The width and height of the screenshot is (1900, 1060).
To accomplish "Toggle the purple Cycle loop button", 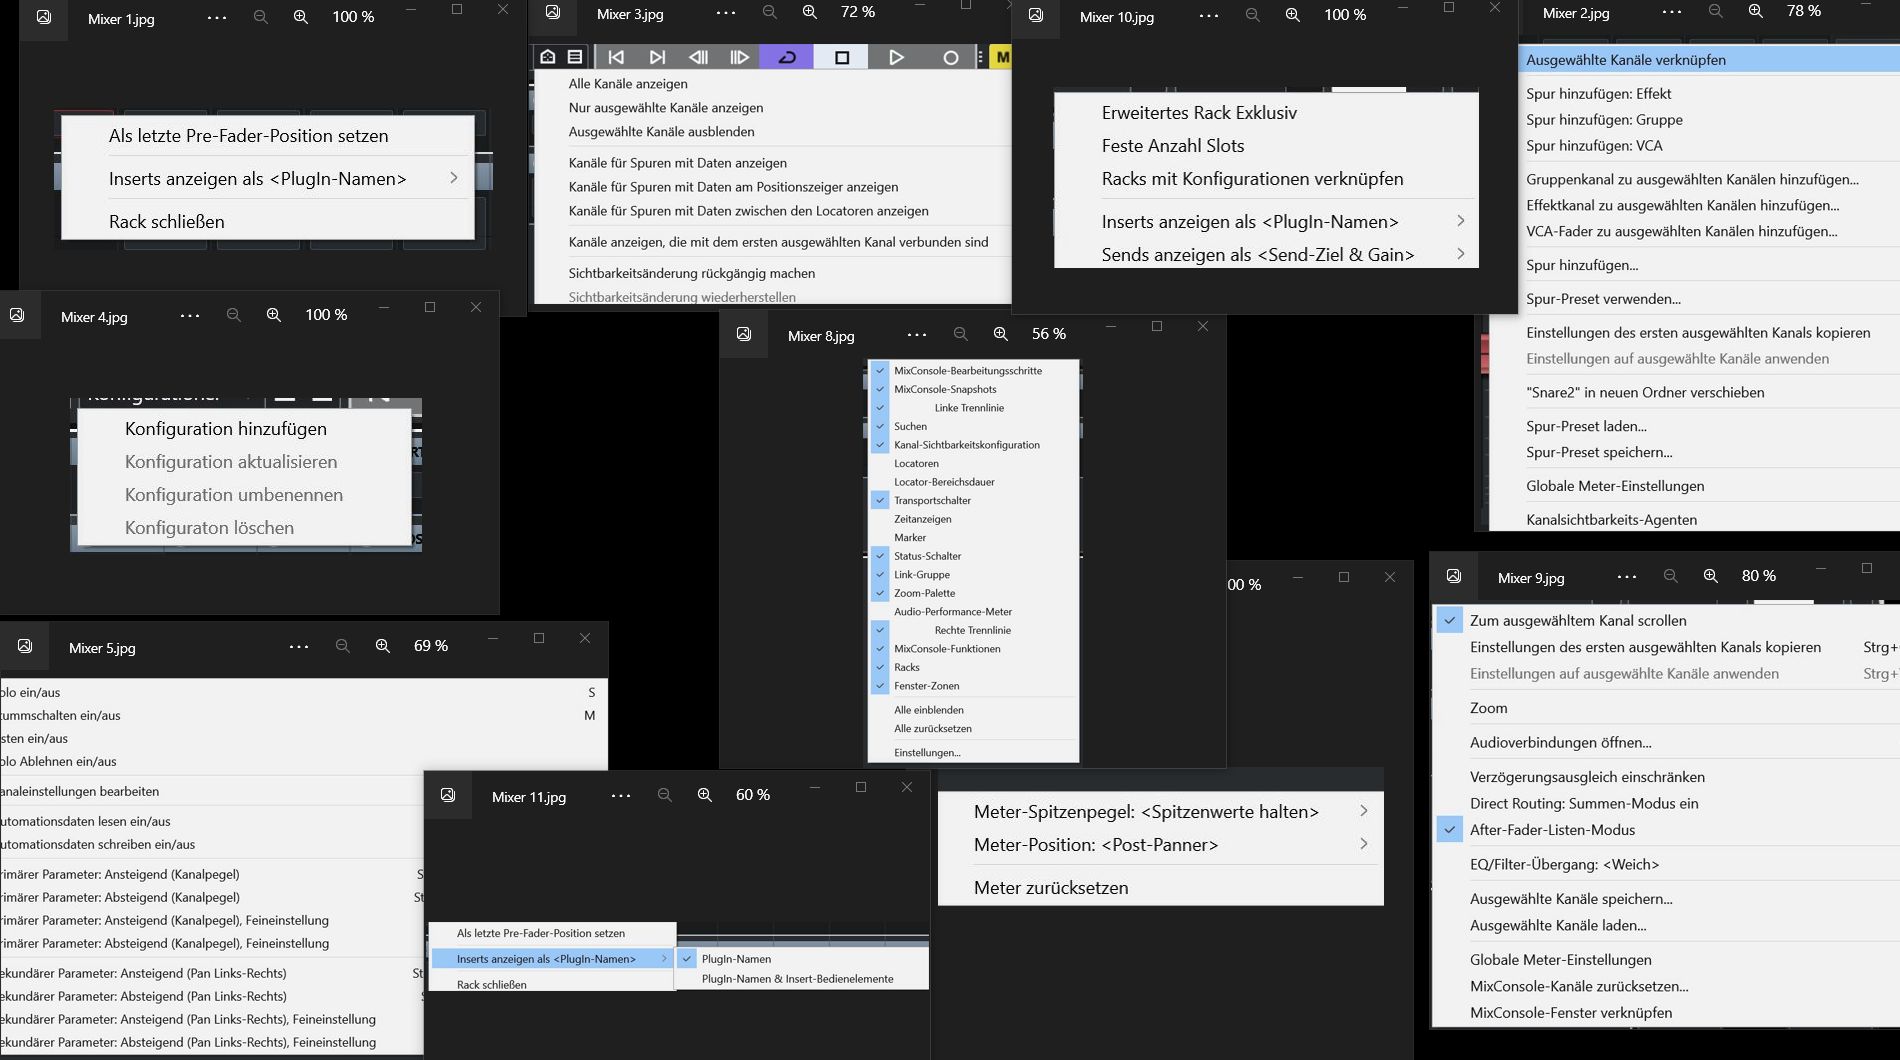I will [x=787, y=58].
